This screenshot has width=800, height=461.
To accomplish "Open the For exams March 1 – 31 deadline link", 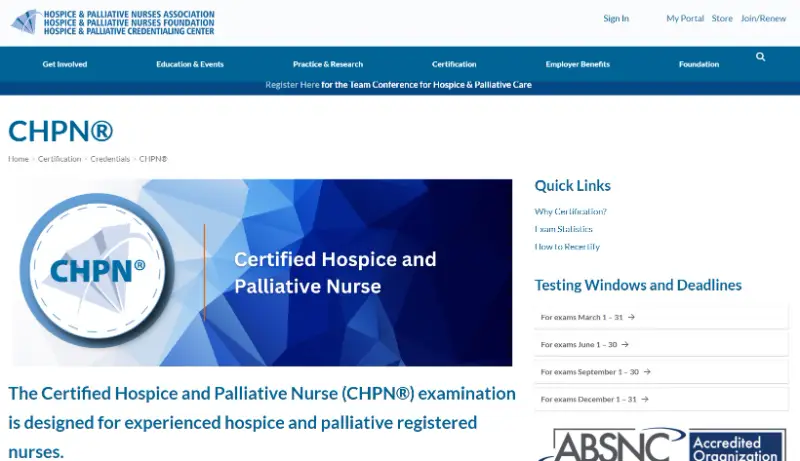I will pos(661,317).
